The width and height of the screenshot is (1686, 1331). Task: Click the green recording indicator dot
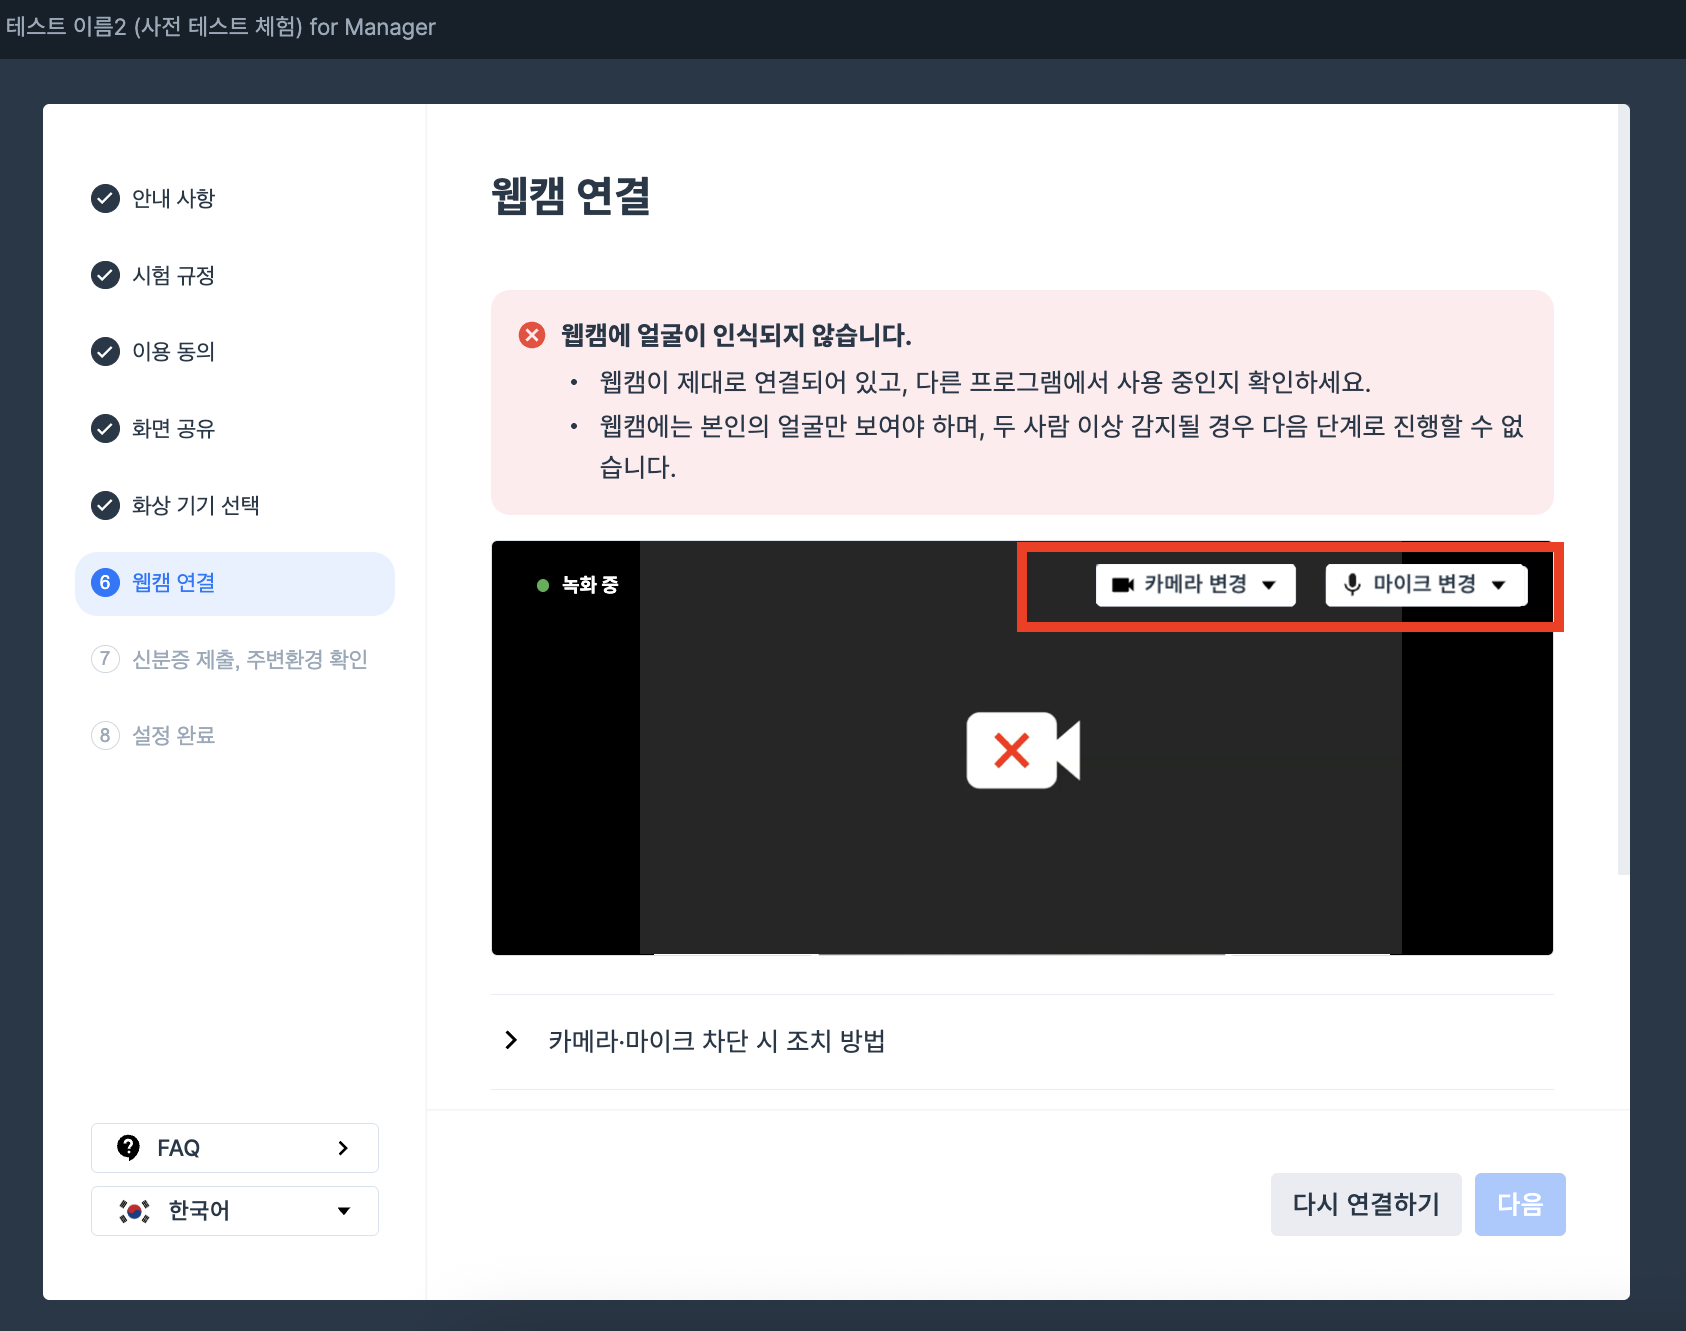[x=543, y=585]
